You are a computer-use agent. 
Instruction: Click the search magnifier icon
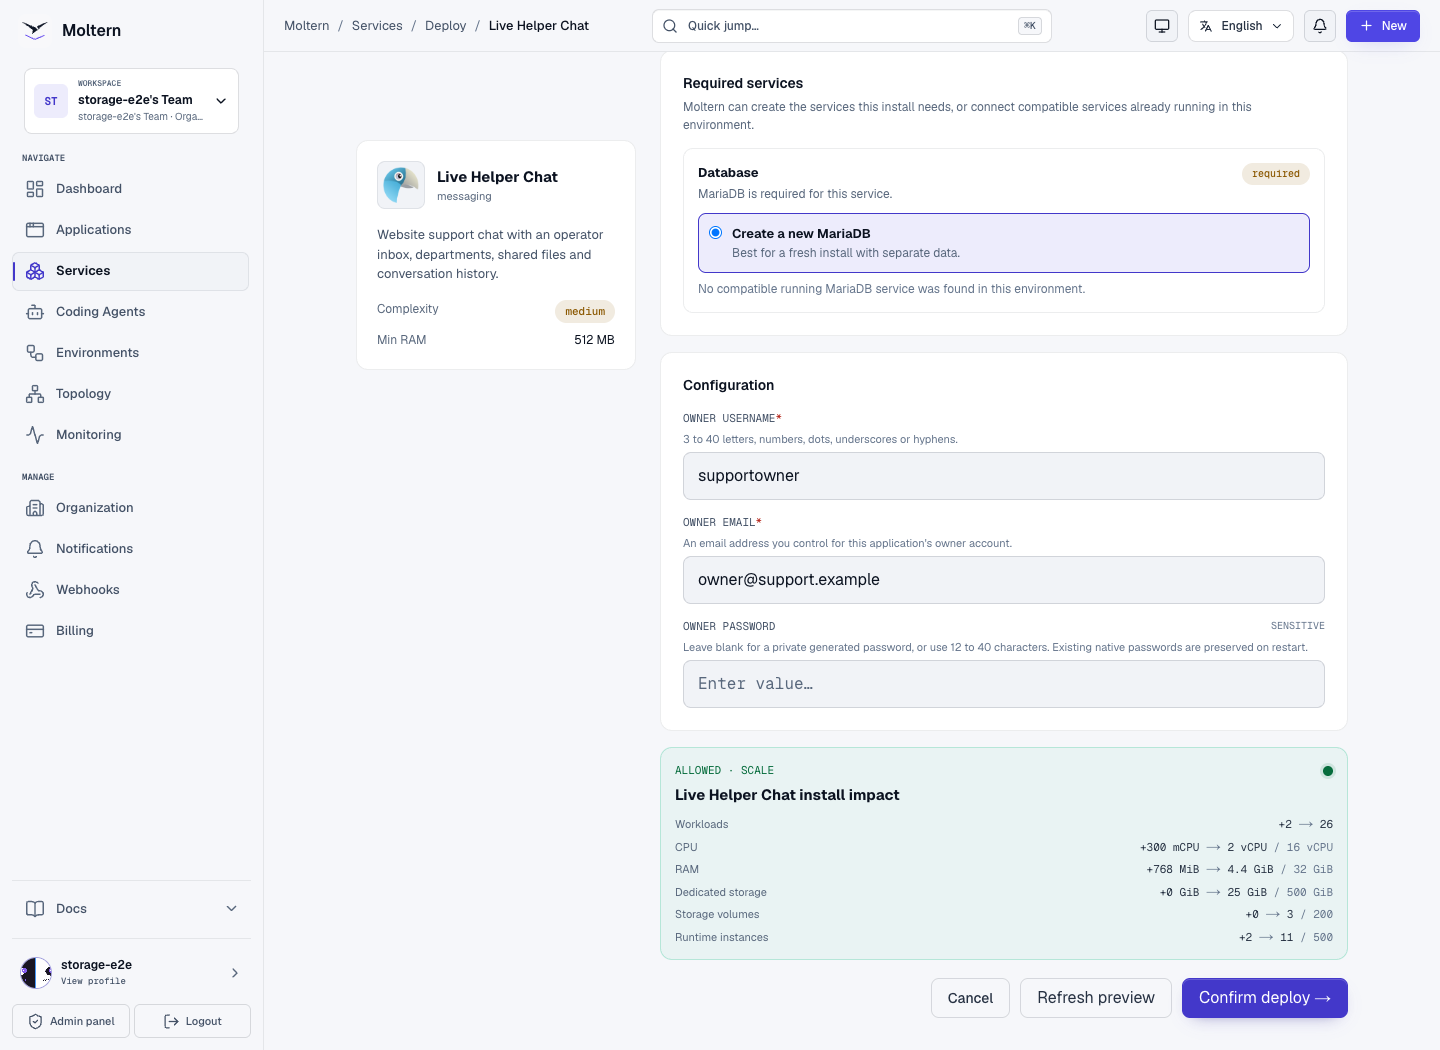(x=670, y=26)
